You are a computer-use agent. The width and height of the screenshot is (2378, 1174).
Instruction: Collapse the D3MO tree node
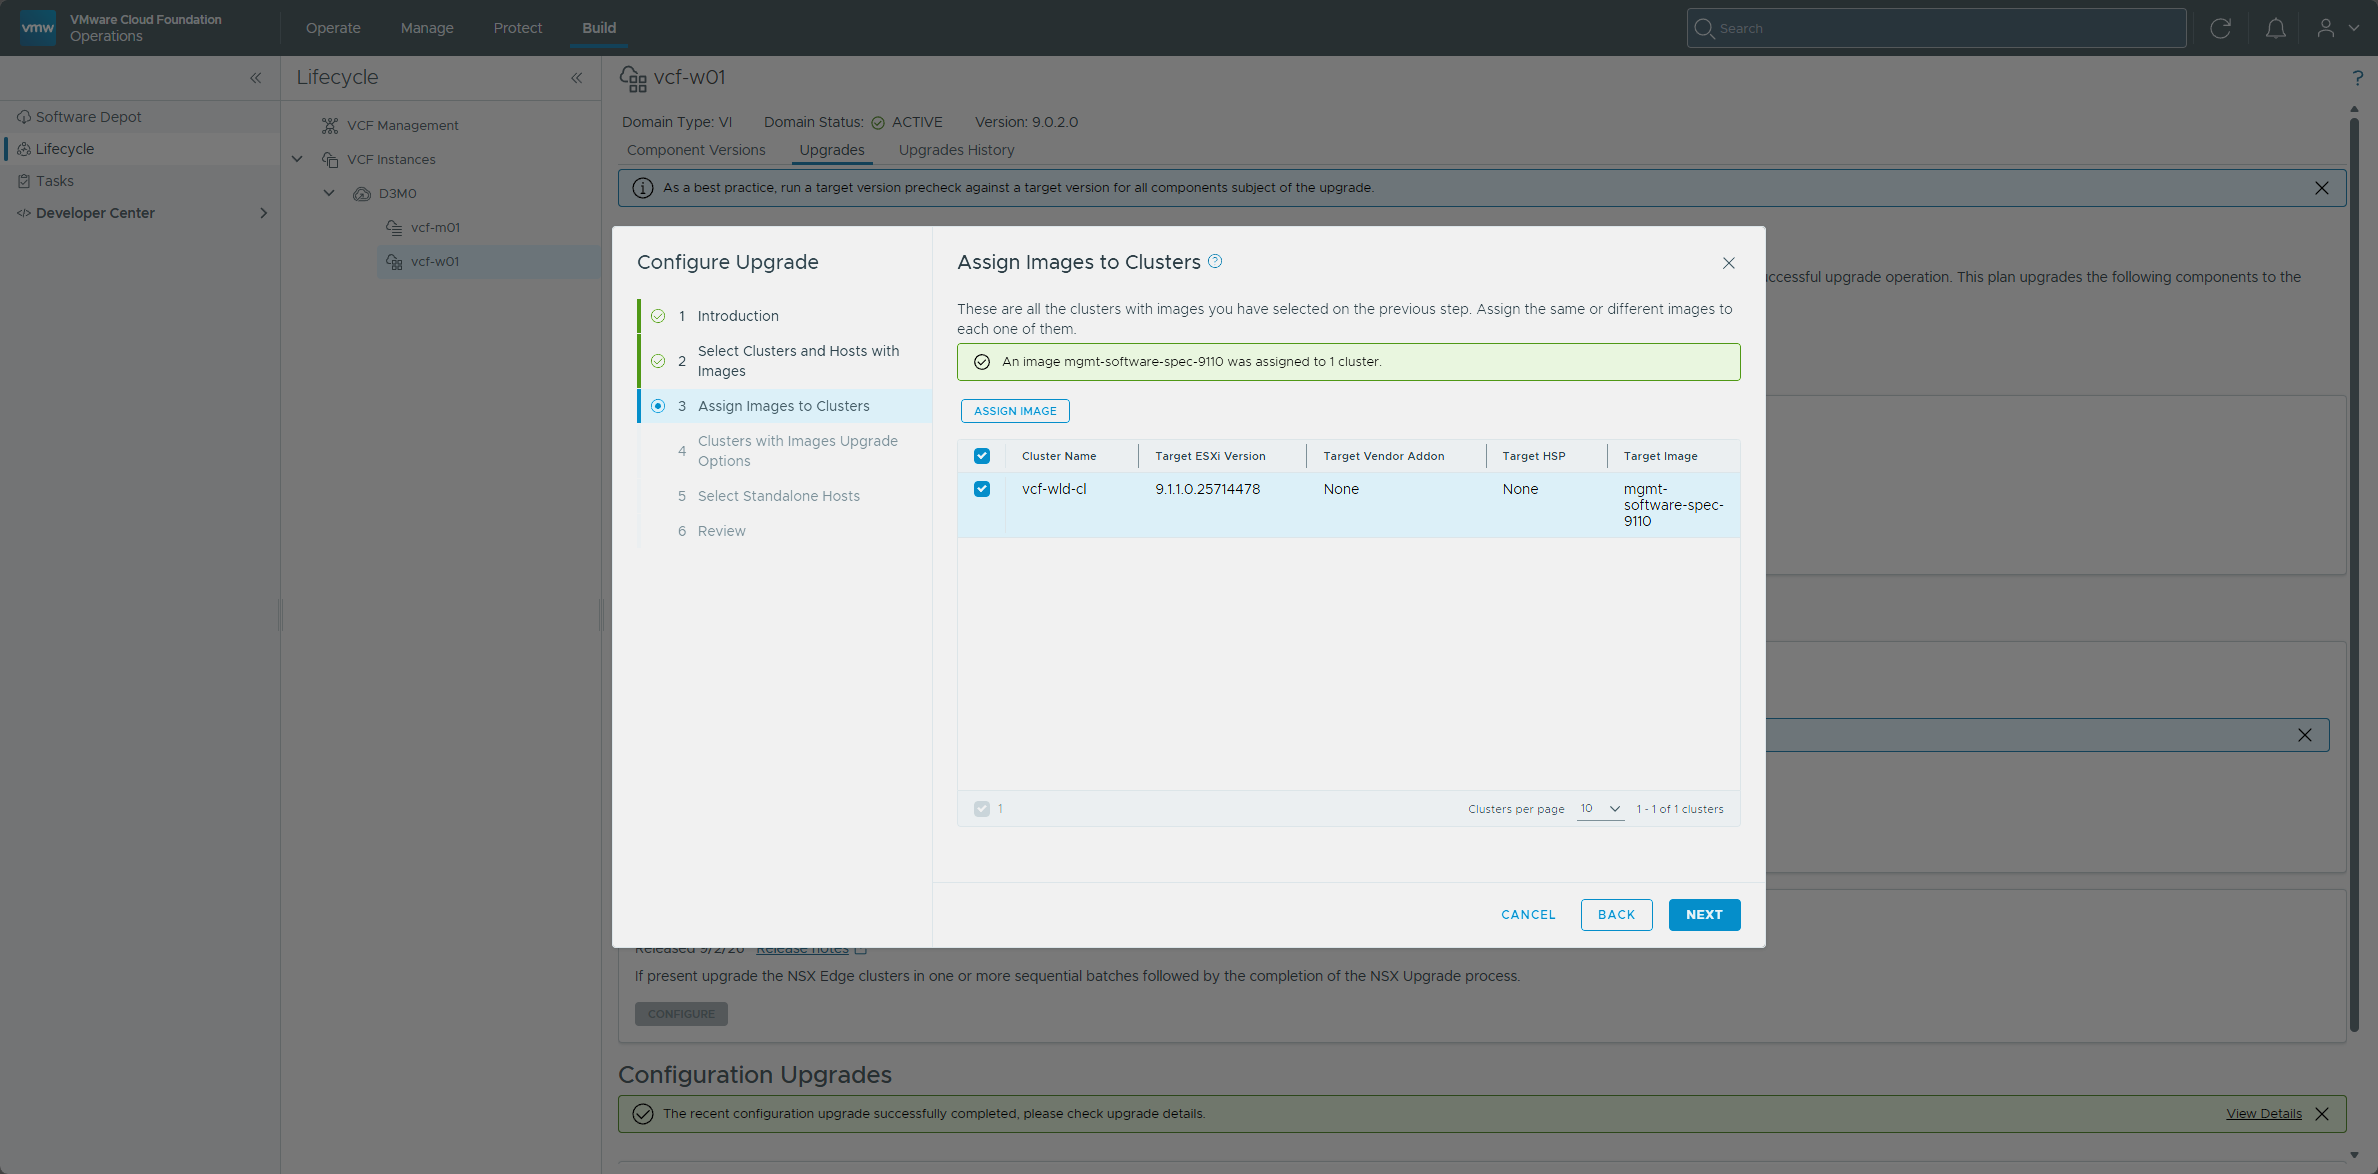(x=329, y=193)
